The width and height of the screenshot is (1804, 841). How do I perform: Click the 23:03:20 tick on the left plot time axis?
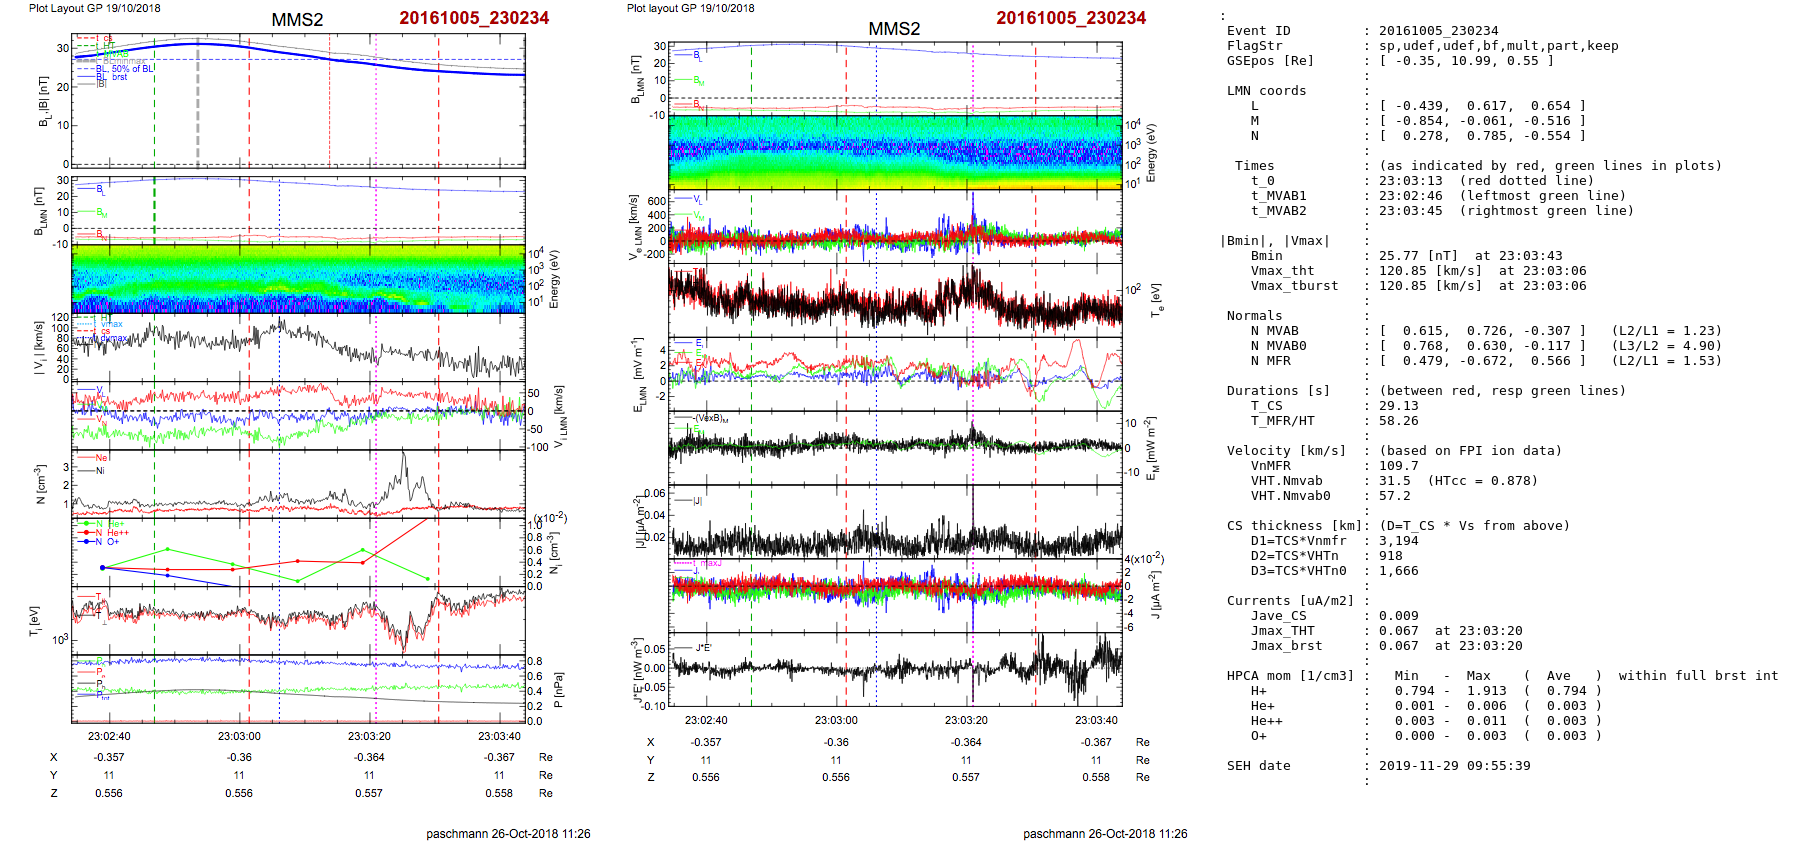coord(369,736)
